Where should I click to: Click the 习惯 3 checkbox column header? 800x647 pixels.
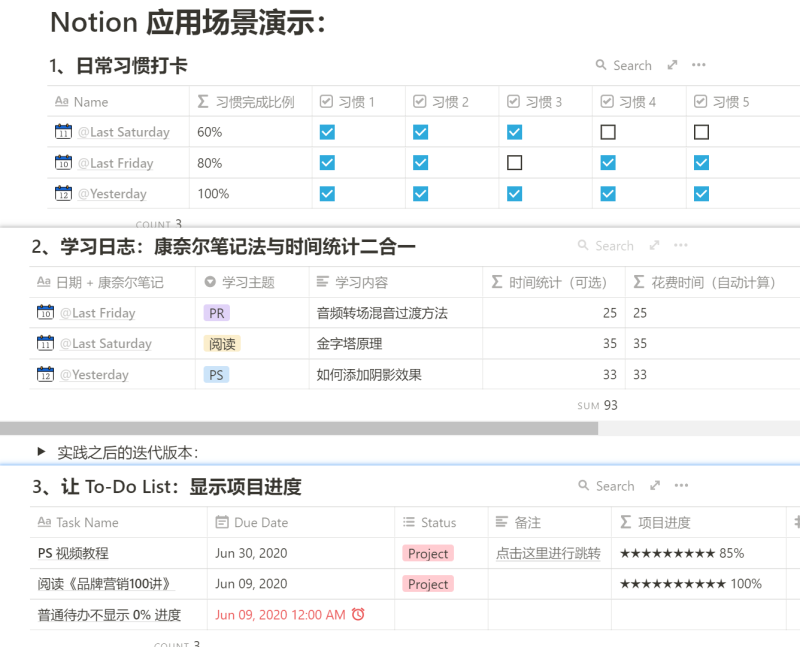tap(545, 102)
